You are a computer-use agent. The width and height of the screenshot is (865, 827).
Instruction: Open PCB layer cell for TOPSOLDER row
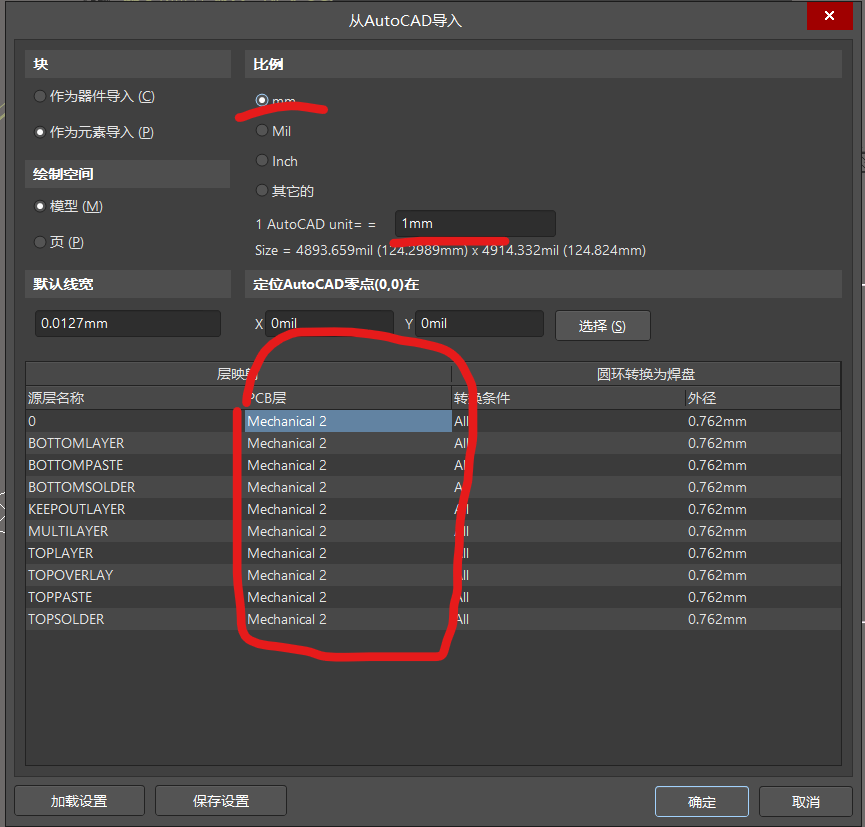[x=348, y=619]
